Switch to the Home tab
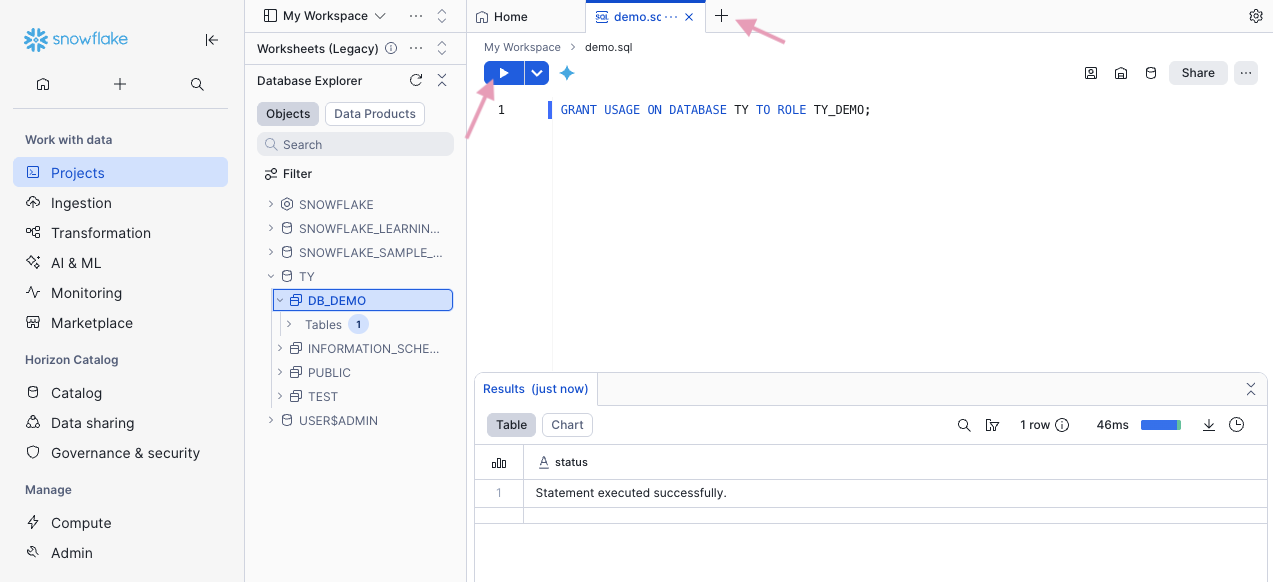Viewport: 1273px width, 582px height. 501,17
